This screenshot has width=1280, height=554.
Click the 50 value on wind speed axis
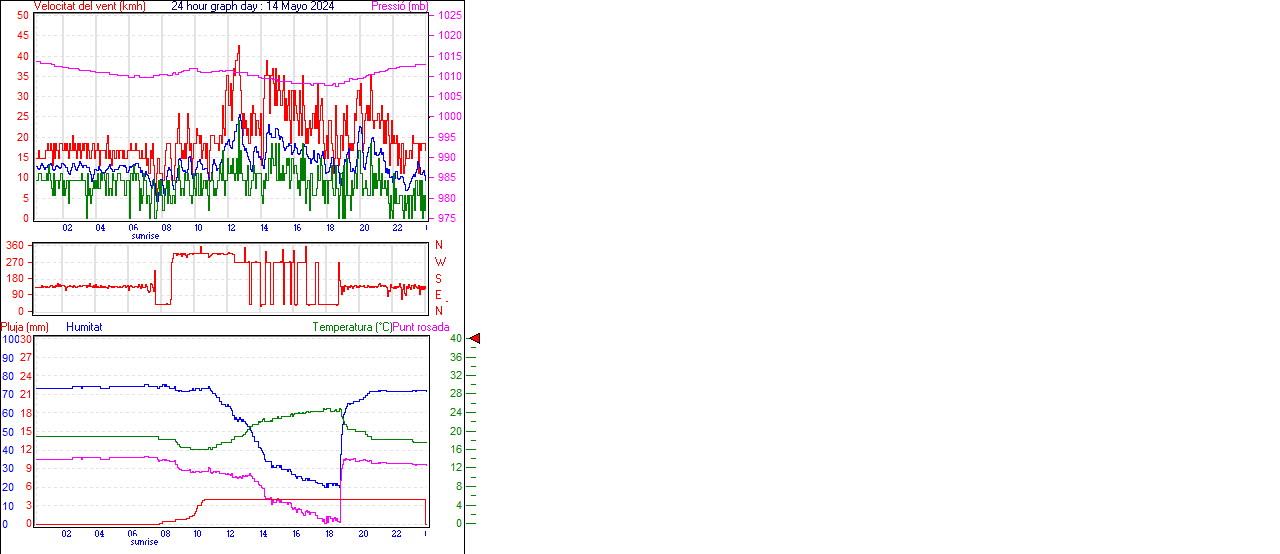[22, 16]
